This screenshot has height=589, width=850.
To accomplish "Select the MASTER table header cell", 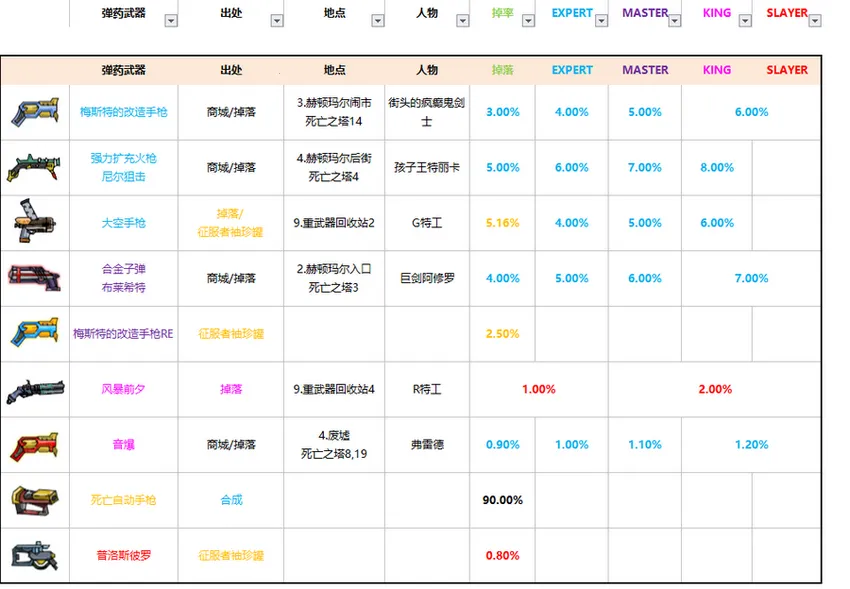I will click(x=645, y=70).
